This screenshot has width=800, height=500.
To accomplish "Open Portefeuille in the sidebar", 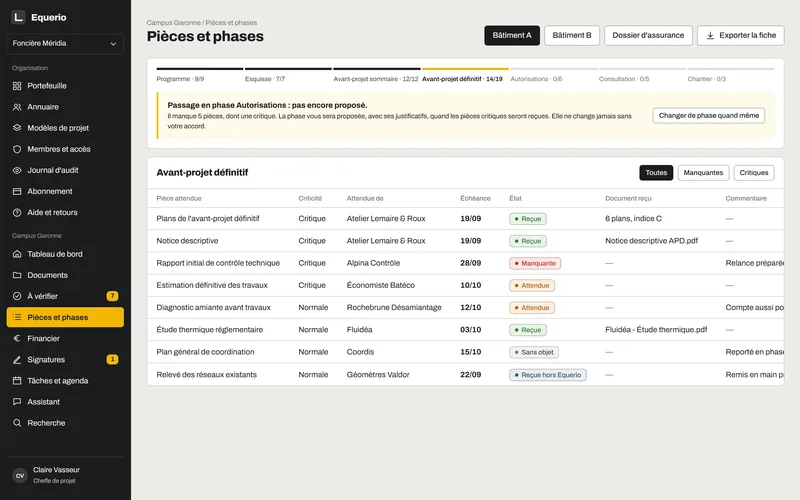I will pos(65,86).
